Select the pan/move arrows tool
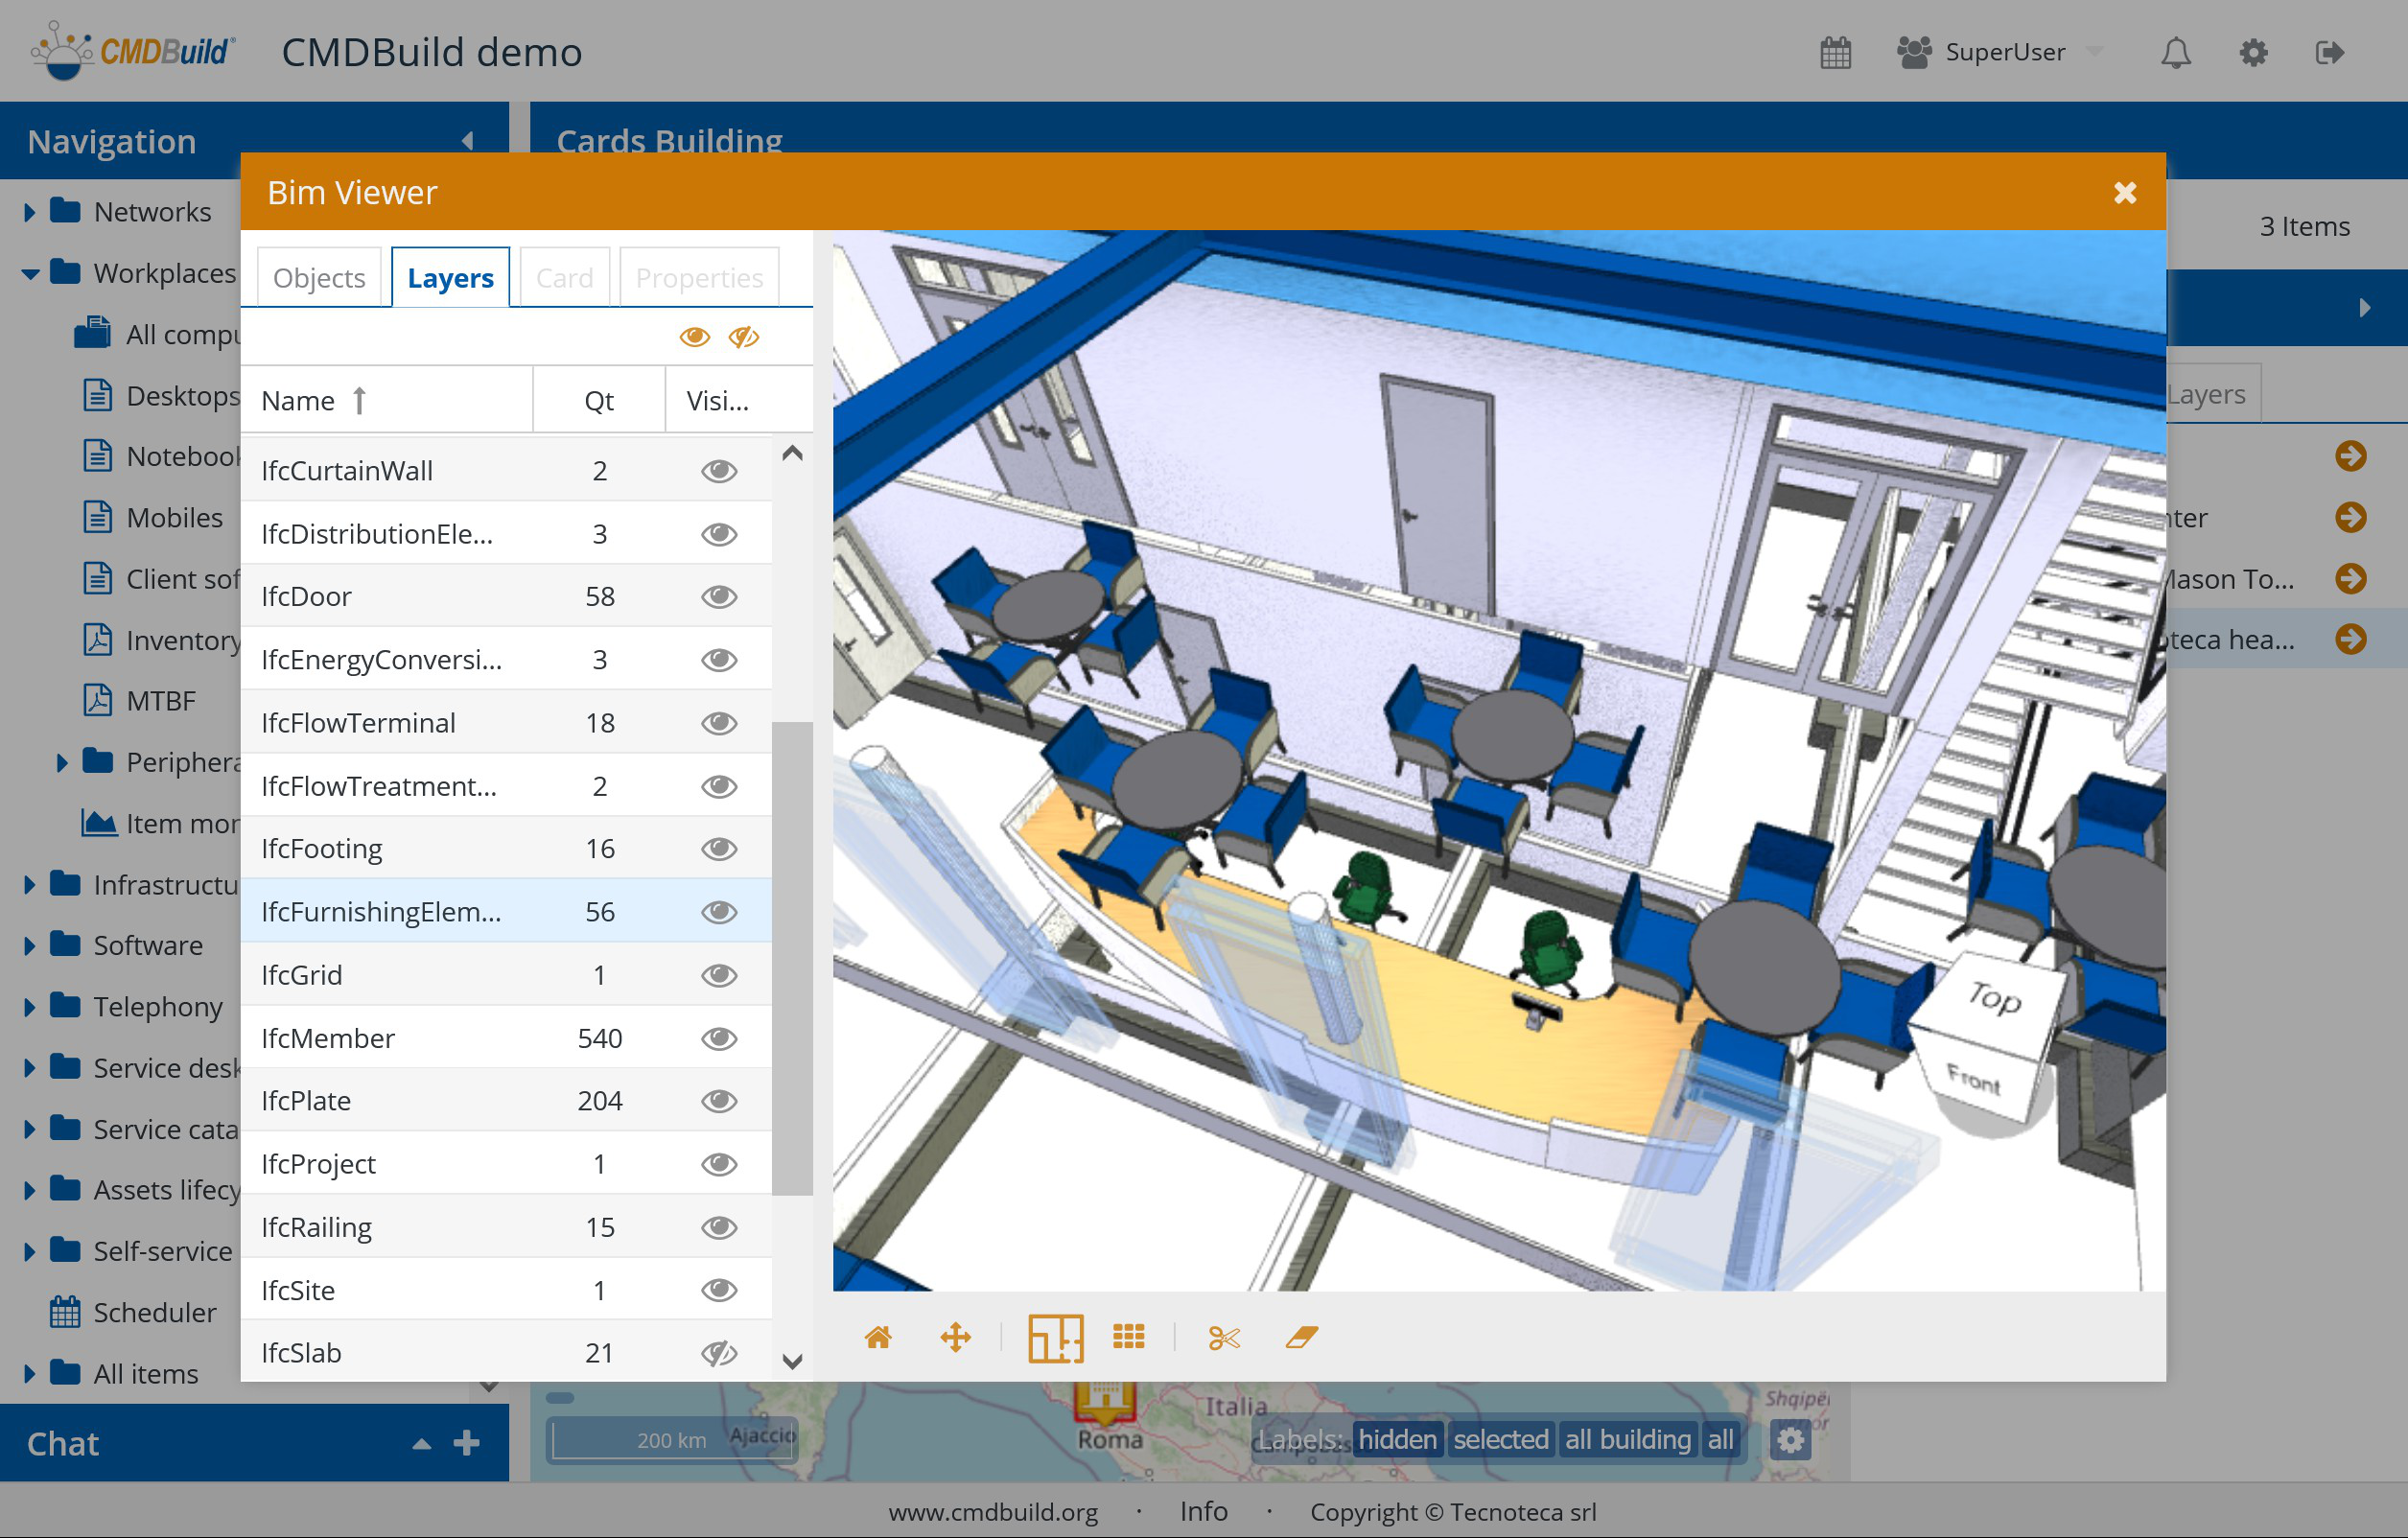 point(955,1337)
